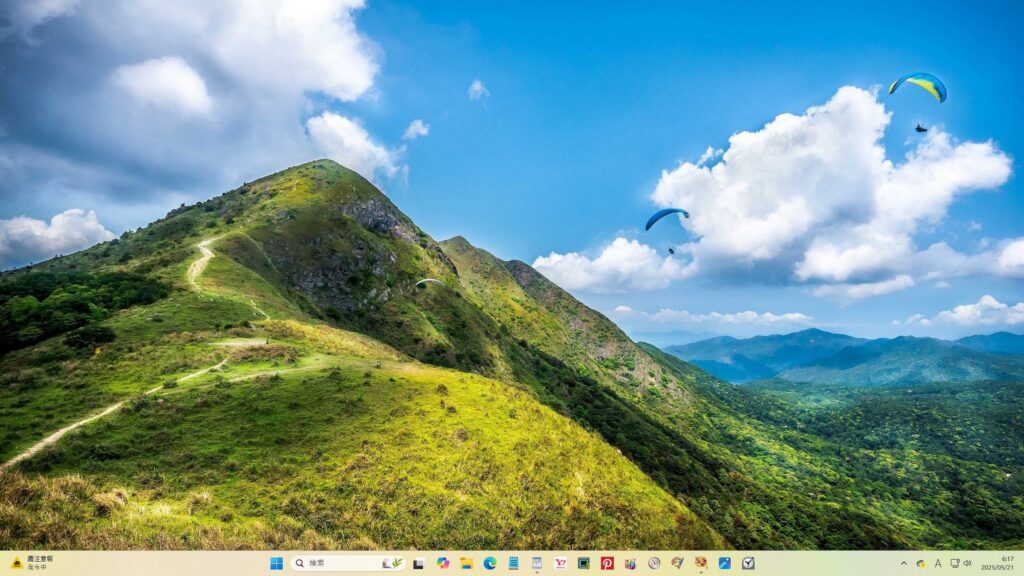
Task: Open the dark green monitor app icon
Action: point(583,563)
